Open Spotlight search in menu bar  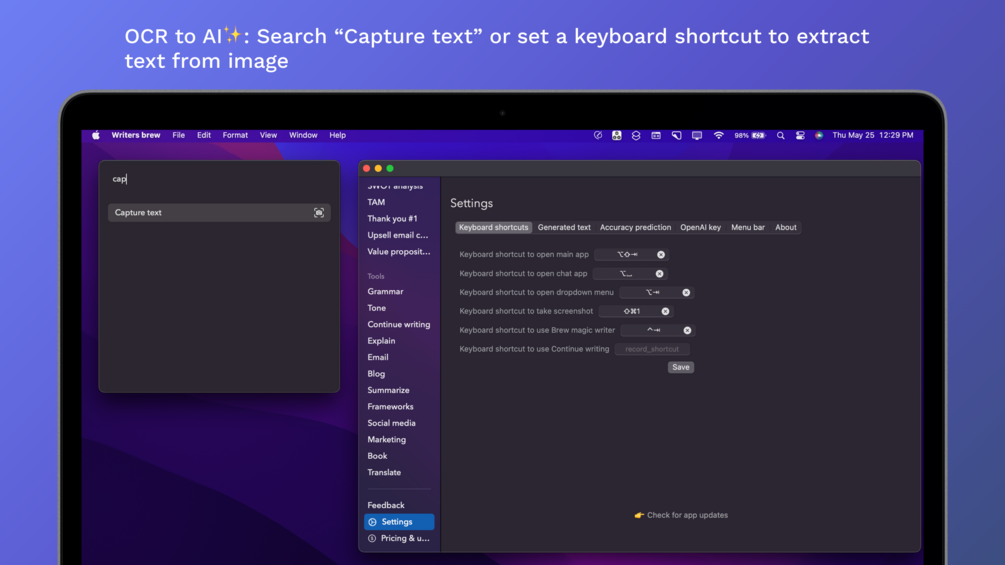click(780, 136)
